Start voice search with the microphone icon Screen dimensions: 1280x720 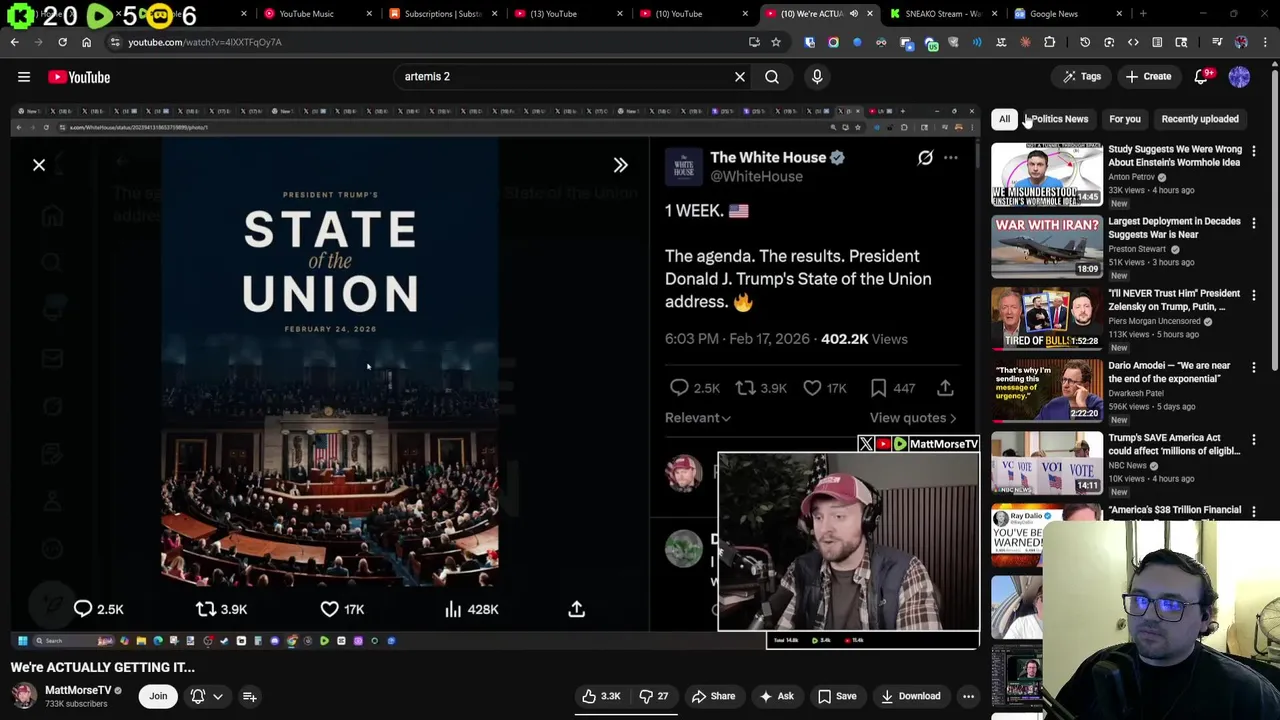tap(817, 77)
